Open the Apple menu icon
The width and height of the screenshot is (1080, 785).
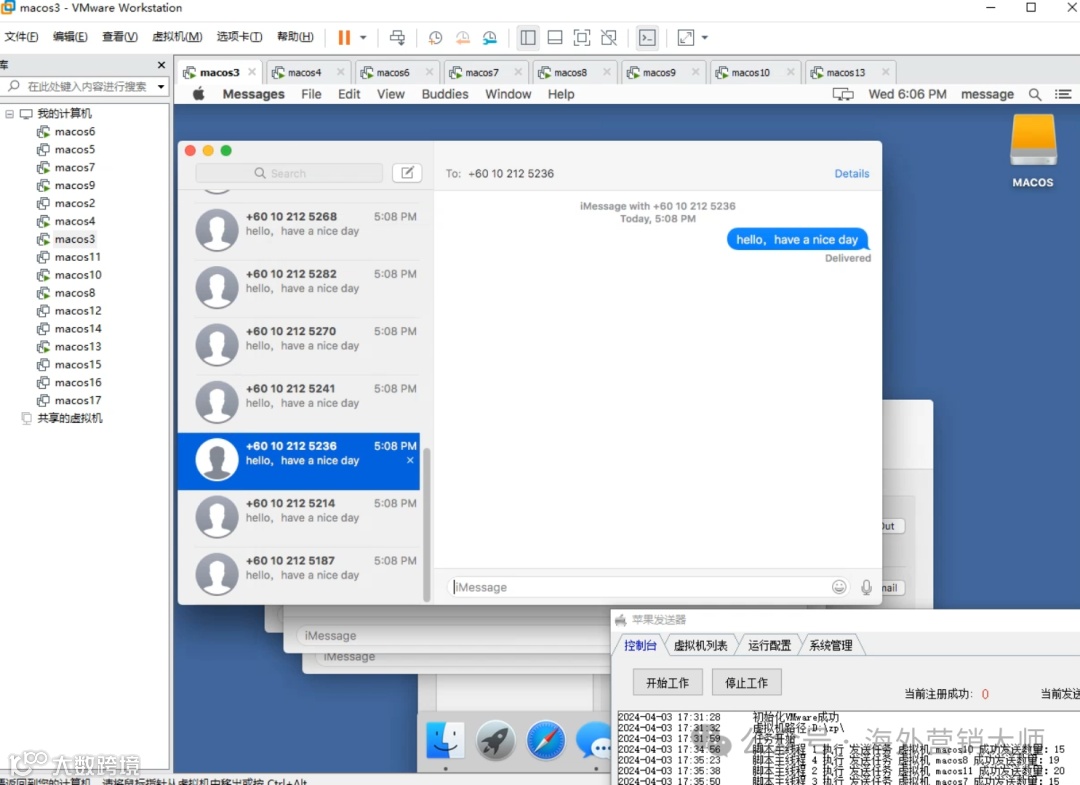point(198,94)
